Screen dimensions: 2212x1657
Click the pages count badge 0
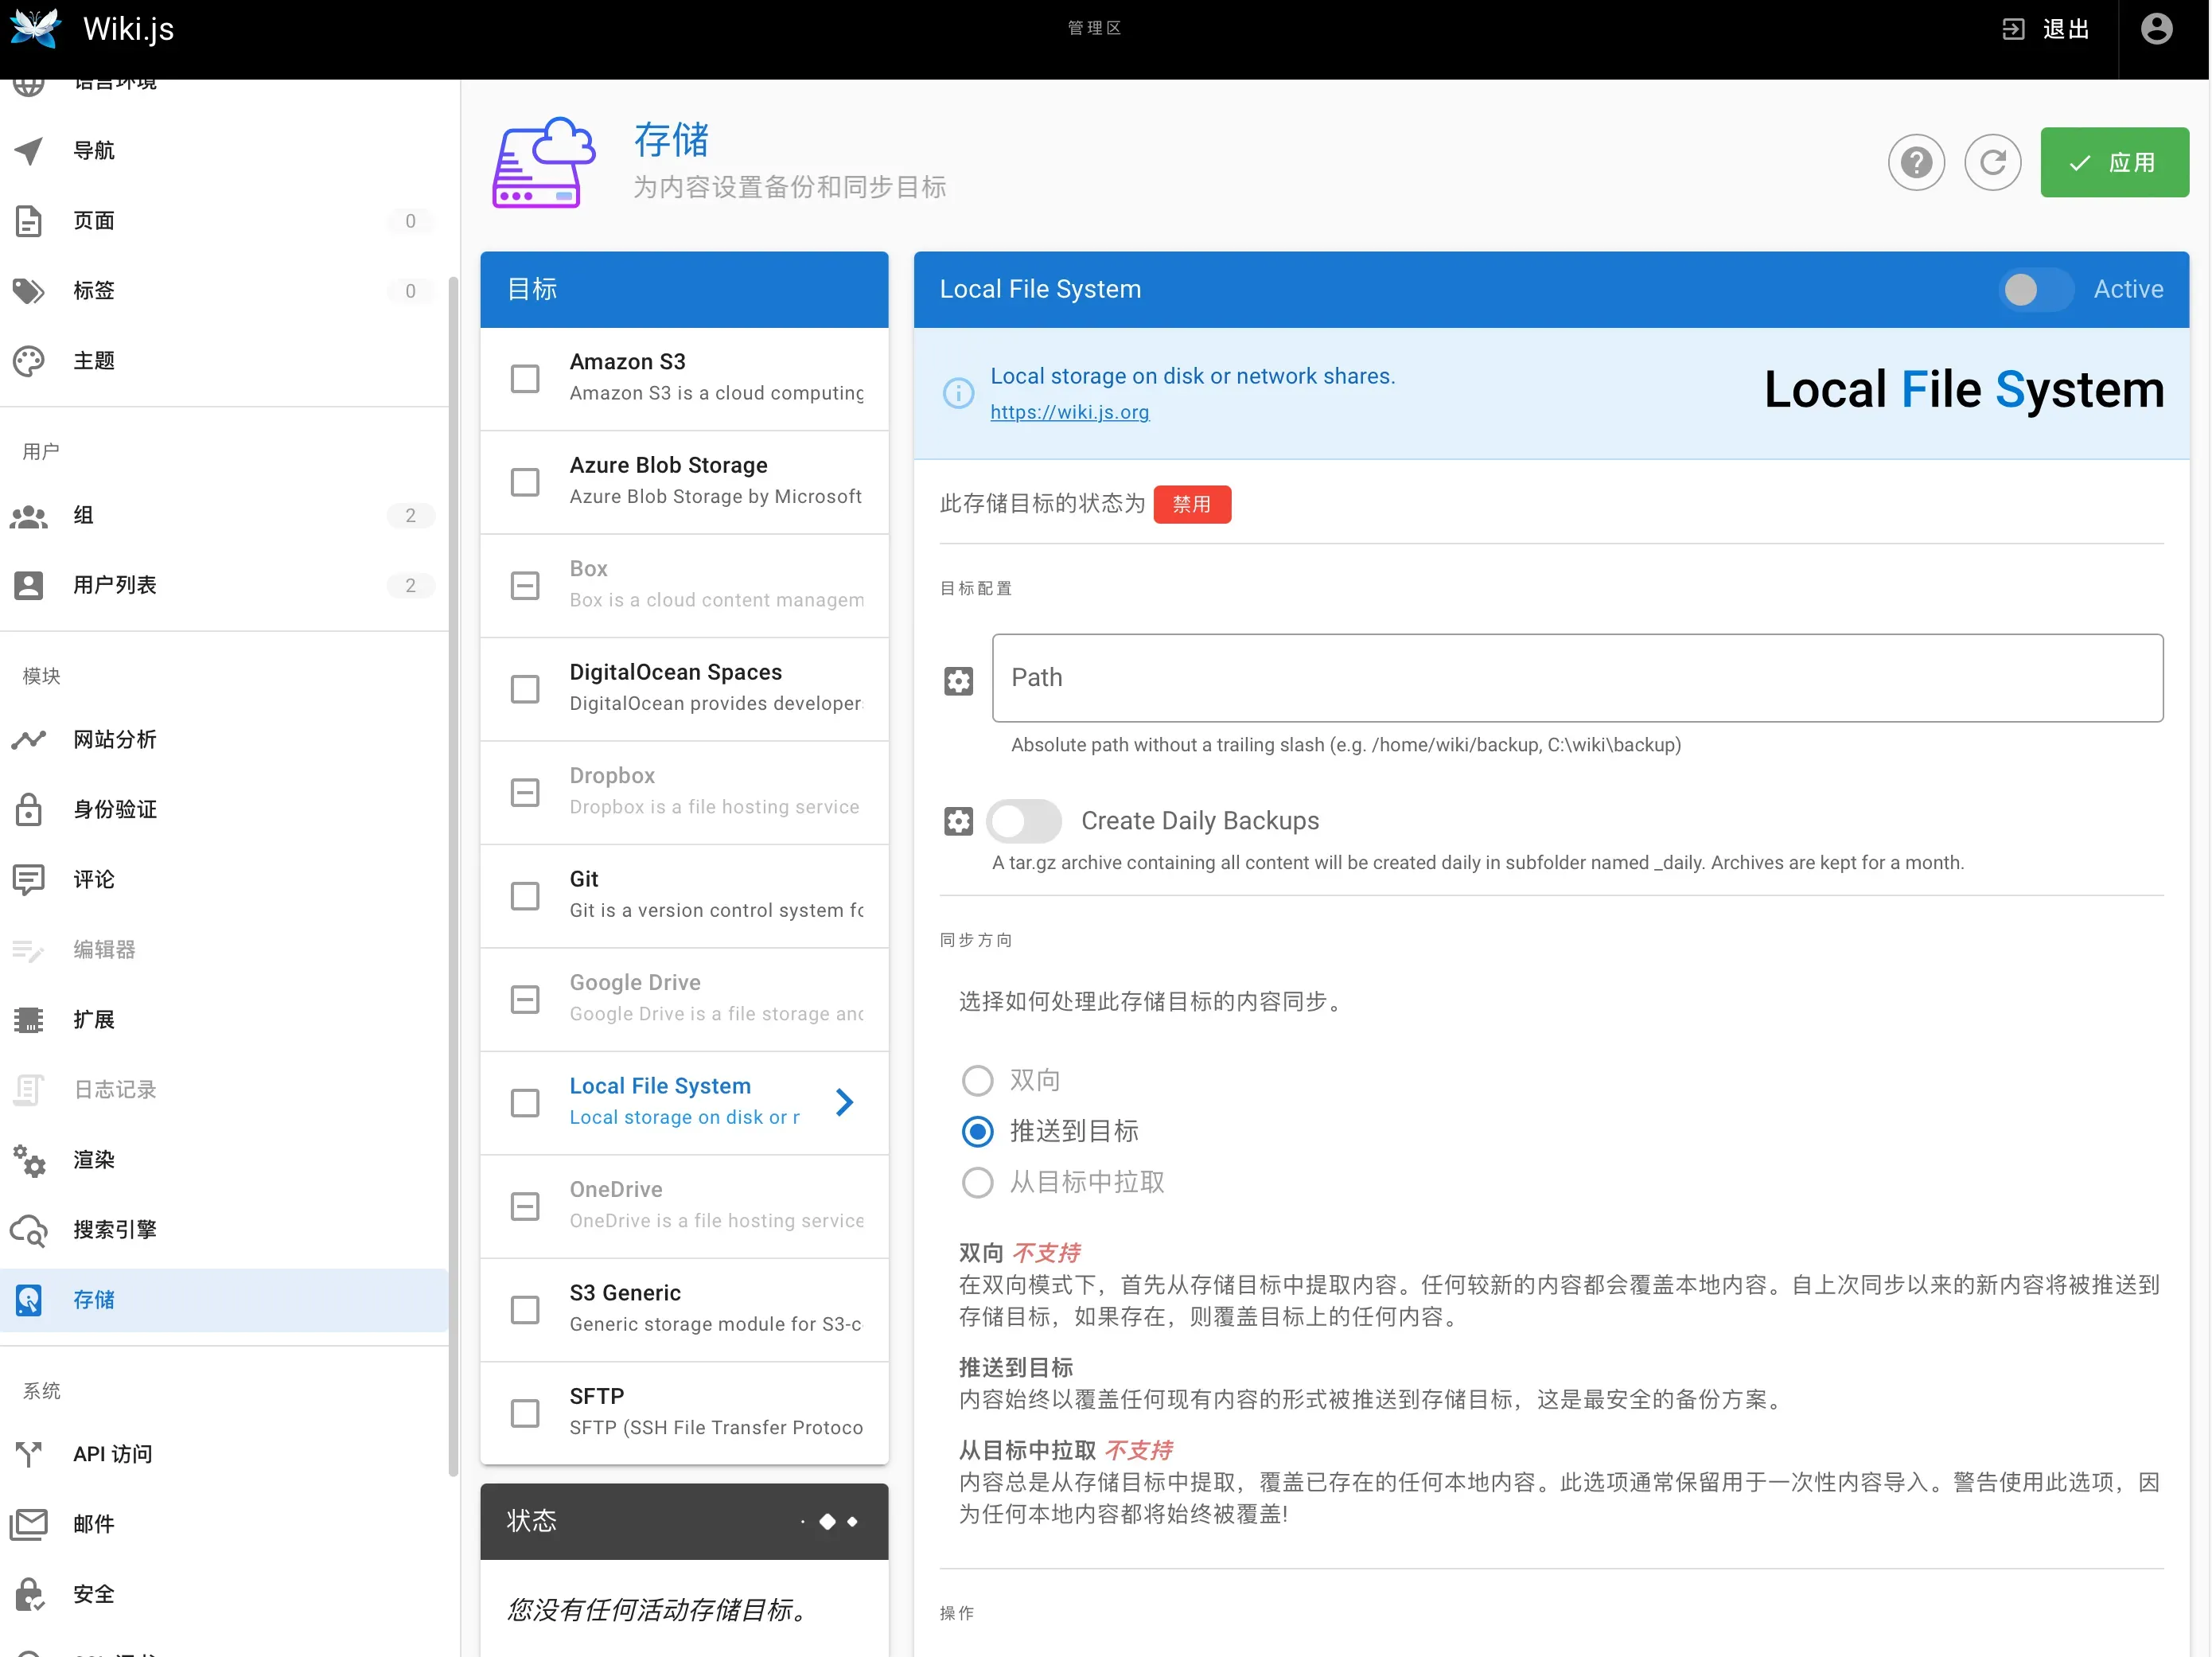click(x=410, y=221)
